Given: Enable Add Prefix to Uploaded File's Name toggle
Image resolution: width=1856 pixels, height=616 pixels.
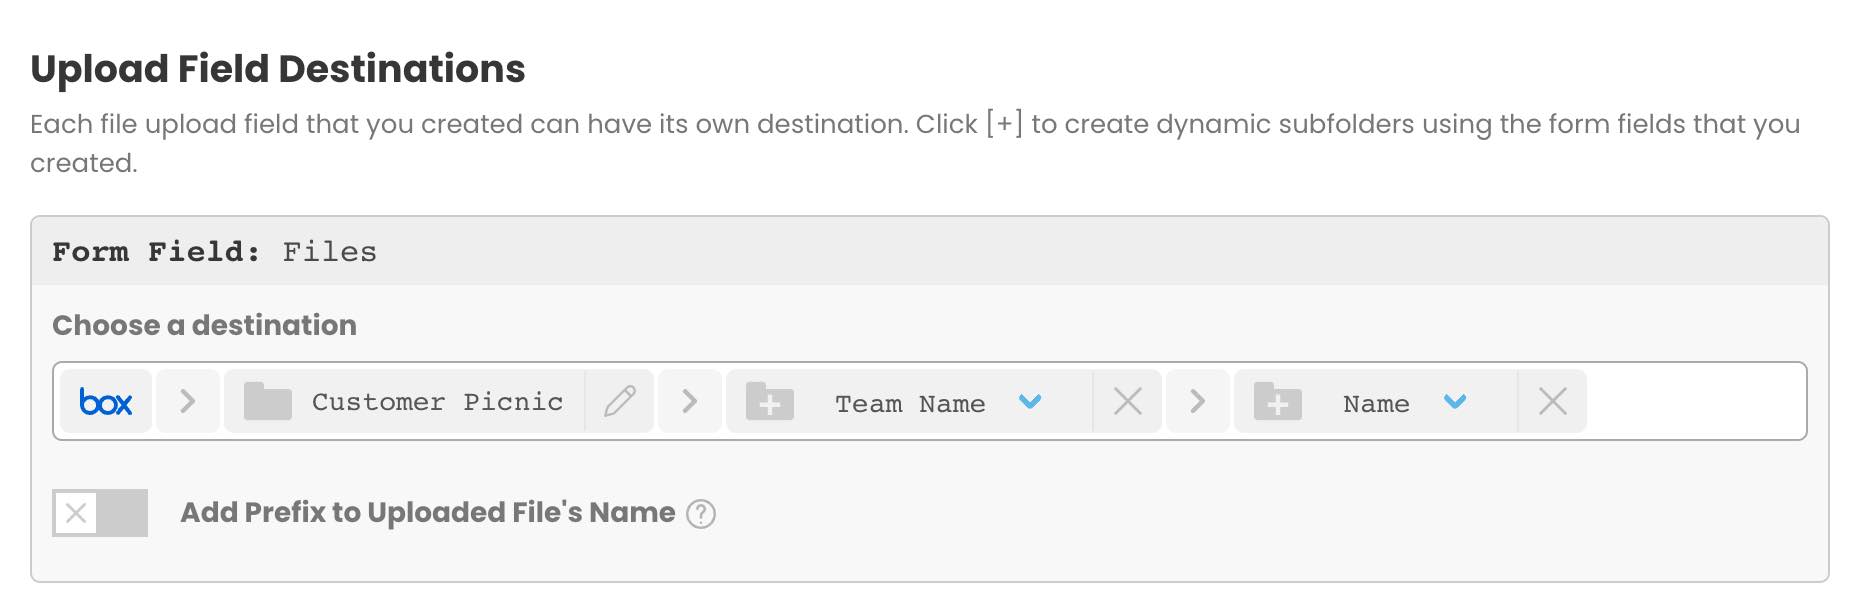Looking at the screenshot, I should 100,513.
